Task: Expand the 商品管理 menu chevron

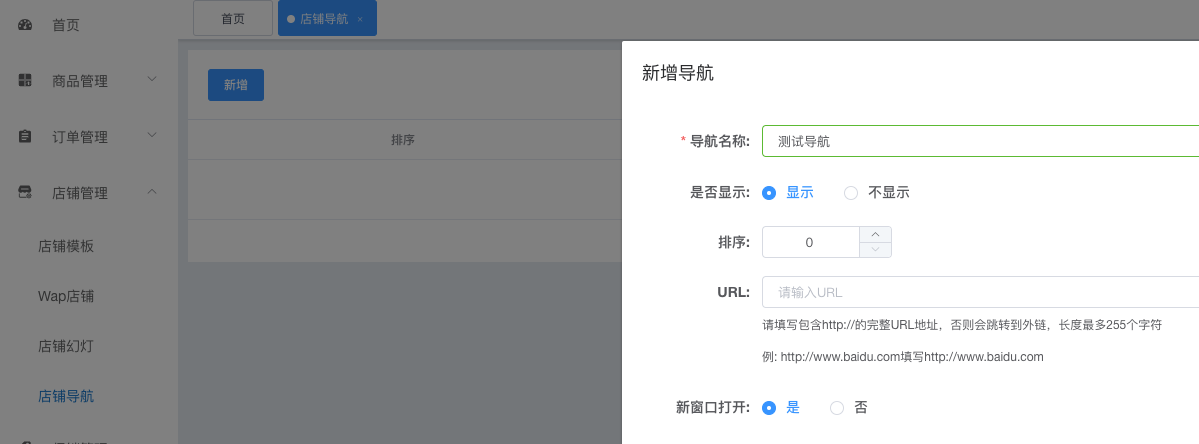Action: (152, 79)
